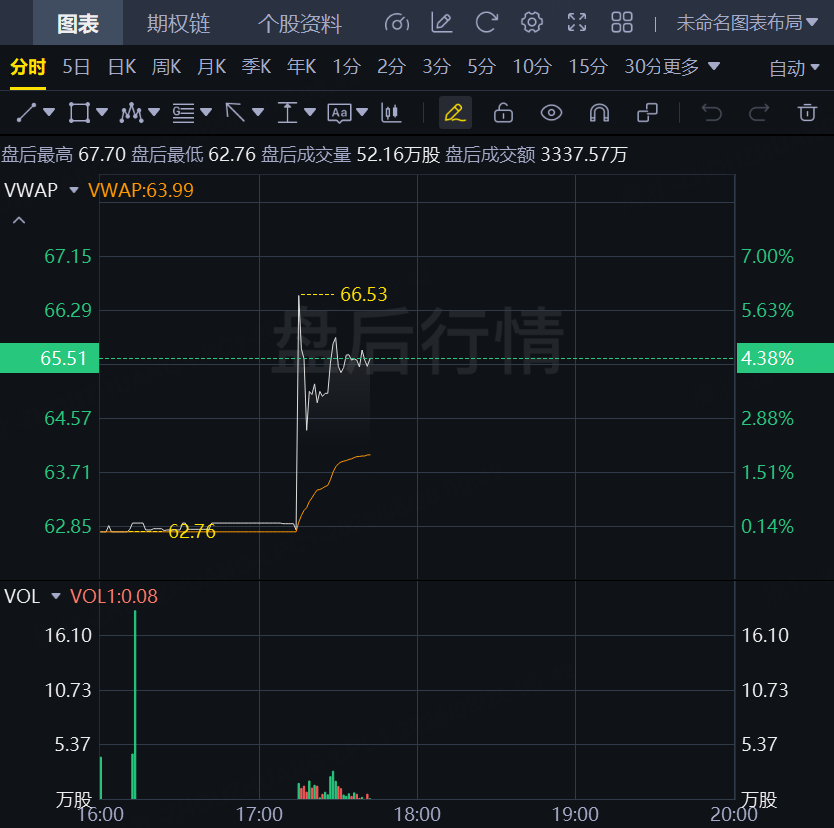Select the wave pattern drawing tool

click(x=131, y=113)
